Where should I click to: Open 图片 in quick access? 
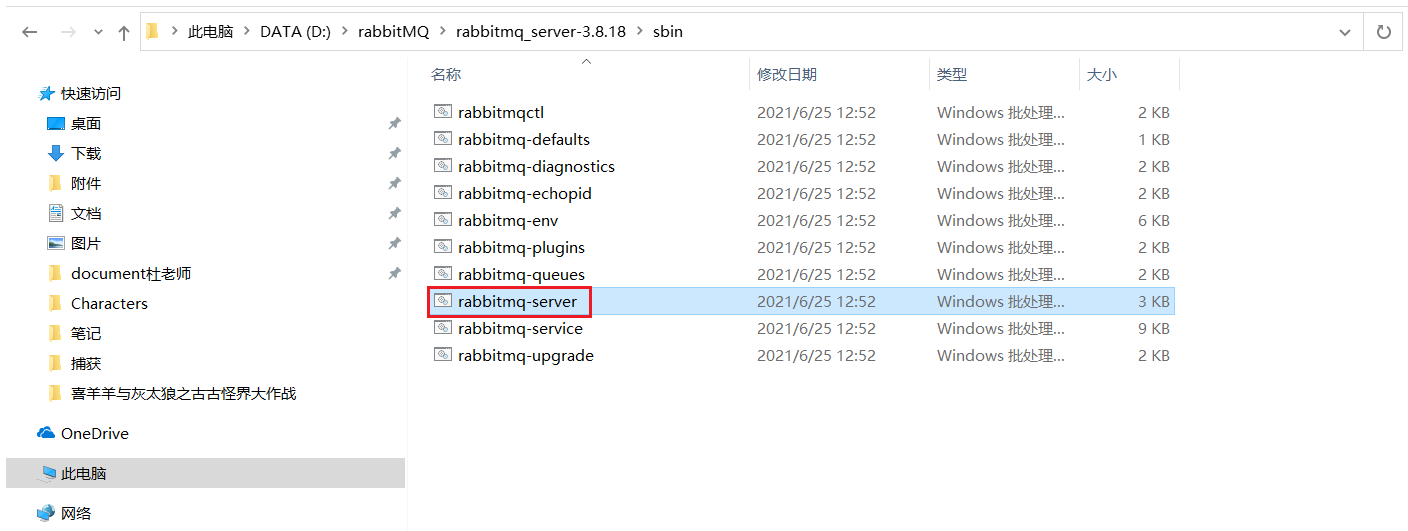pos(86,243)
